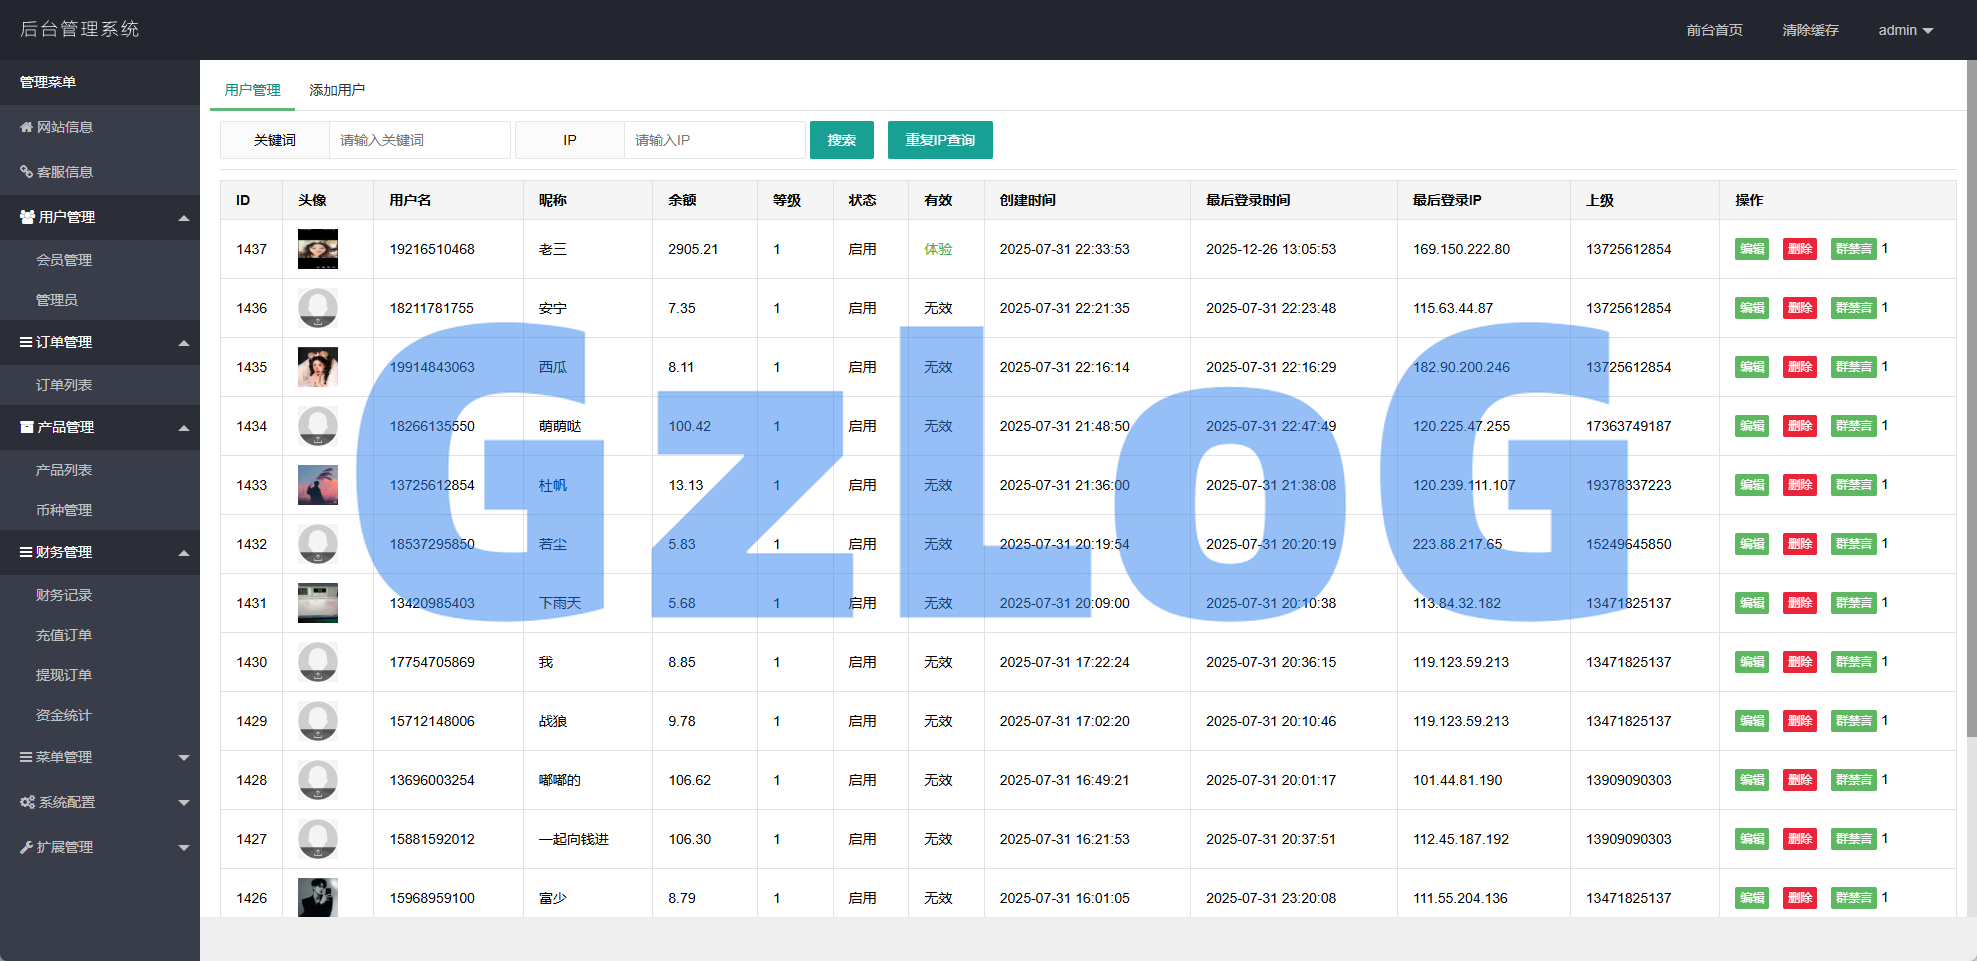
Task: Open 会员管理 in the sidebar
Action: pos(64,260)
